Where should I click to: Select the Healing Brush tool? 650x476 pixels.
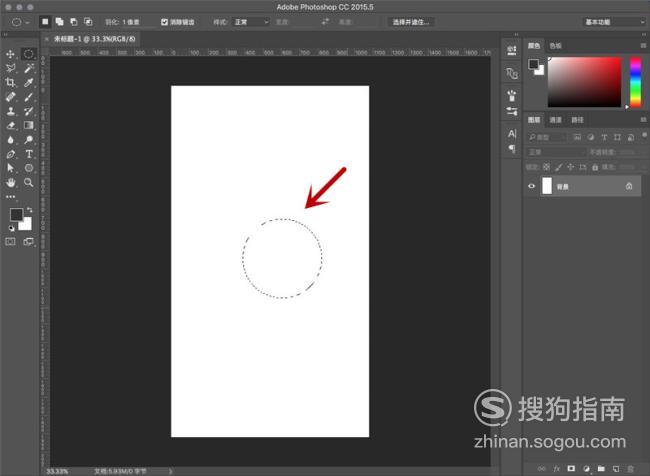coord(10,97)
